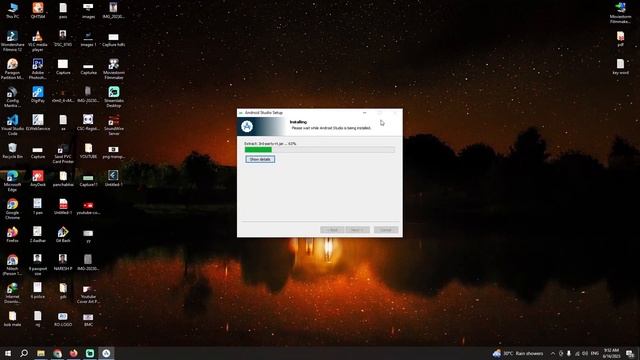Select the YOUTUBE folder on desktop
The image size is (640, 360).
tap(88, 151)
